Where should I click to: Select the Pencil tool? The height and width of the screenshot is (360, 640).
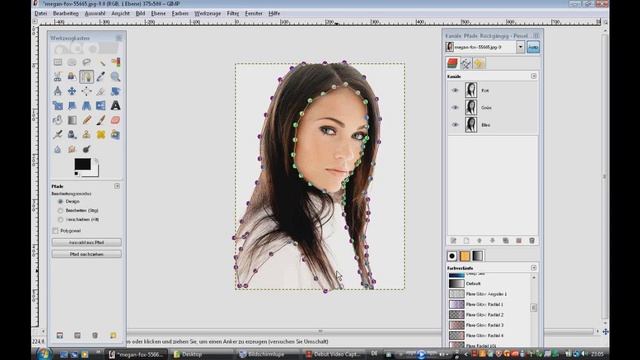[x=87, y=120]
